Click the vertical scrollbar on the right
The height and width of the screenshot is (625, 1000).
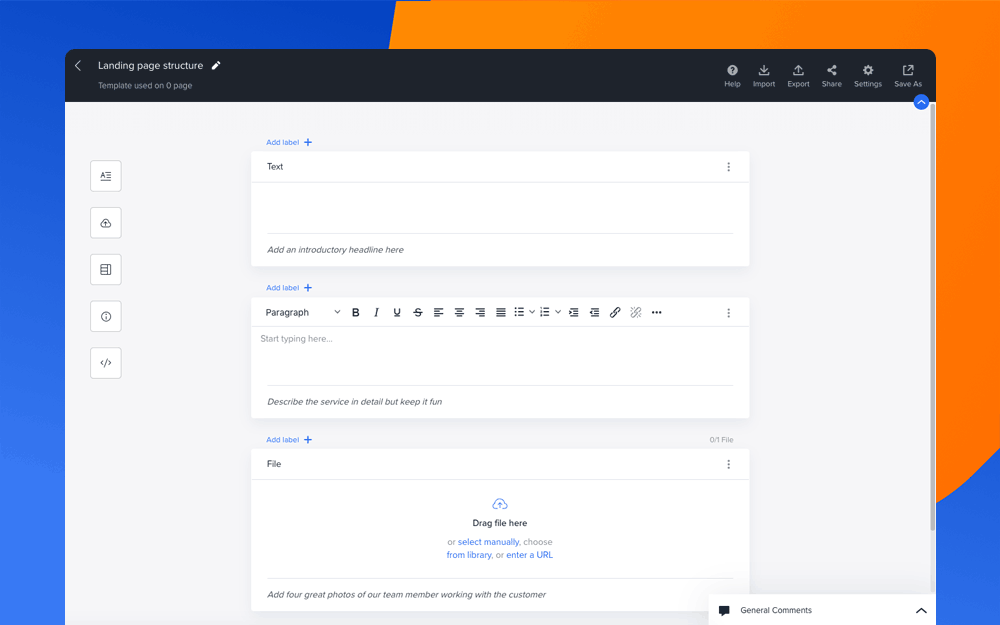pos(932,317)
